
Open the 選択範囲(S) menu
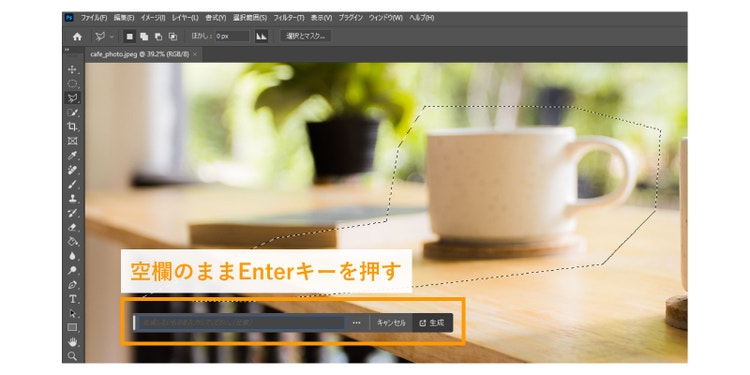[250, 18]
